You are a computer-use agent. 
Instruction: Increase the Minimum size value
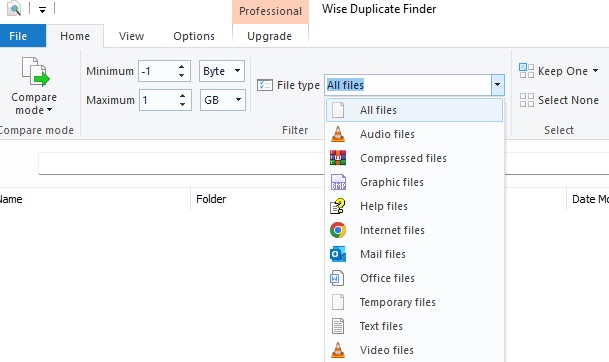181,67
